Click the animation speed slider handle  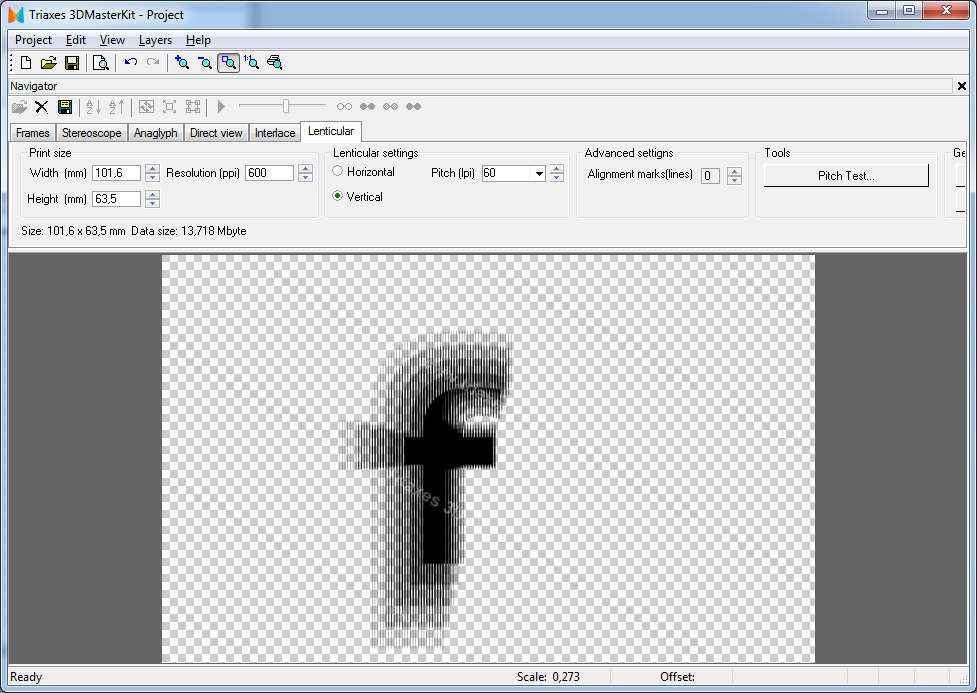point(286,107)
